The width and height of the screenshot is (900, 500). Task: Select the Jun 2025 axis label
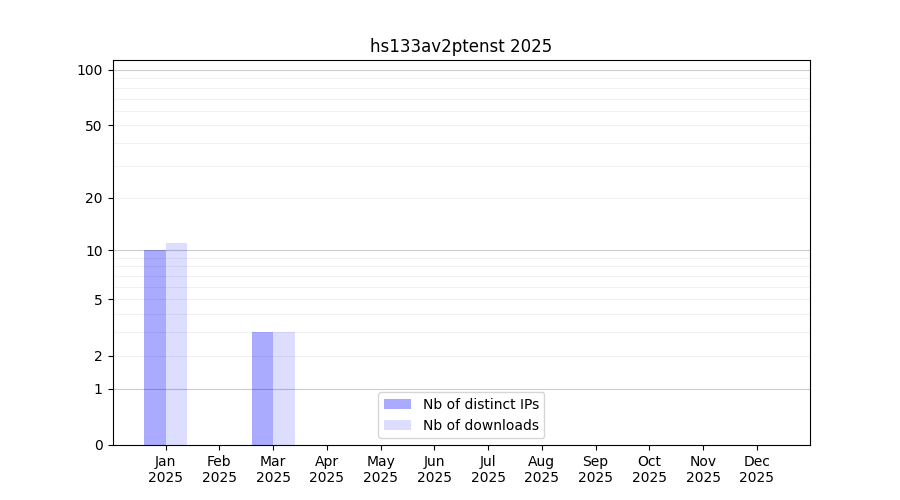(434, 469)
